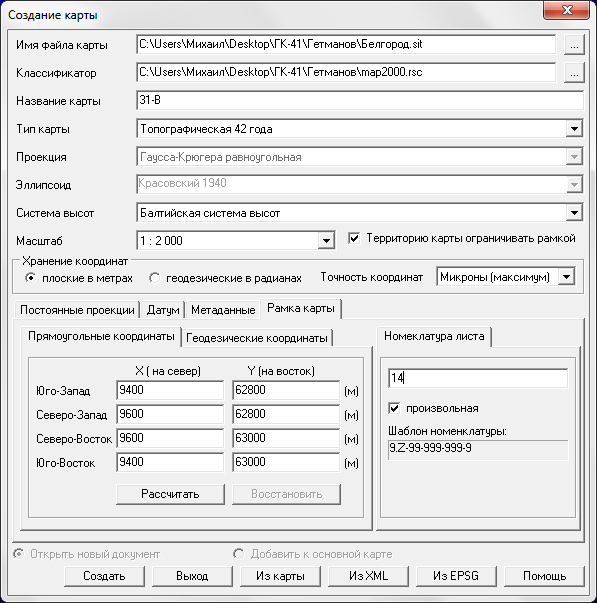Select the Рамка карты tab
Image resolution: width=597 pixels, height=603 pixels.
click(301, 308)
